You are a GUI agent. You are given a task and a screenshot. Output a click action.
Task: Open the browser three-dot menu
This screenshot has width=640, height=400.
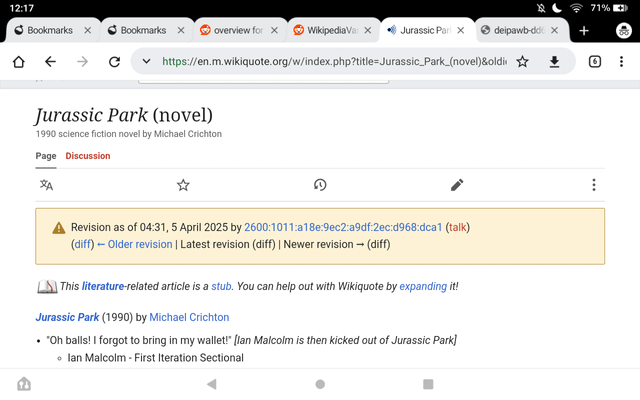[621, 62]
